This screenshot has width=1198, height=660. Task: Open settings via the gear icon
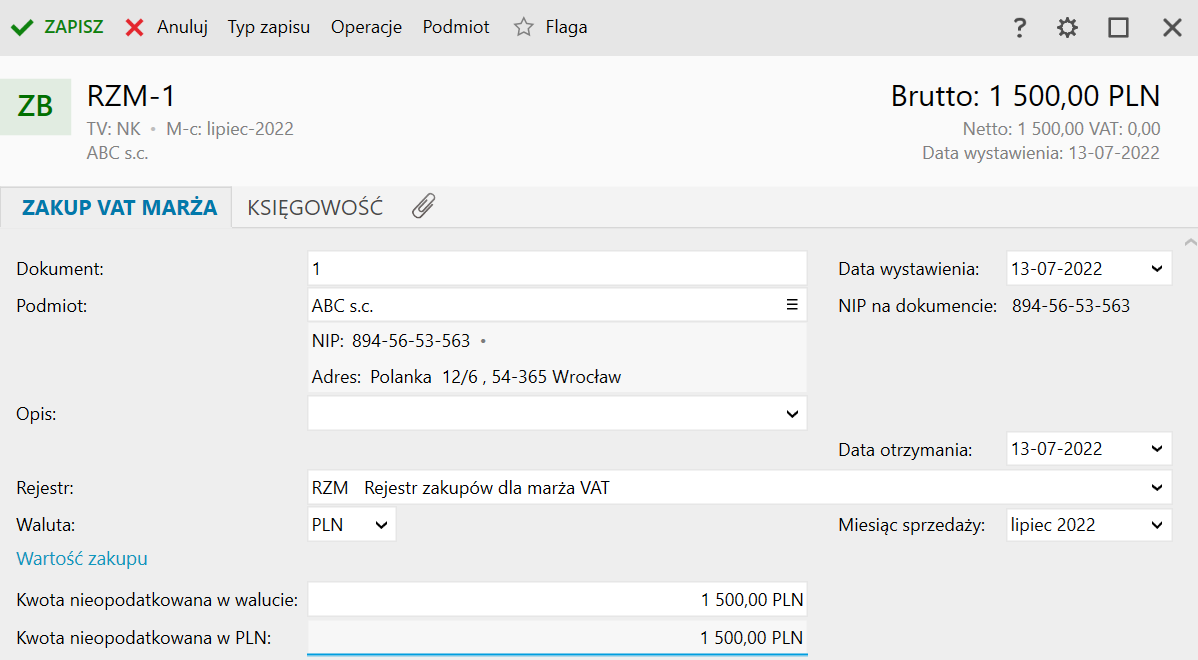(x=1067, y=28)
